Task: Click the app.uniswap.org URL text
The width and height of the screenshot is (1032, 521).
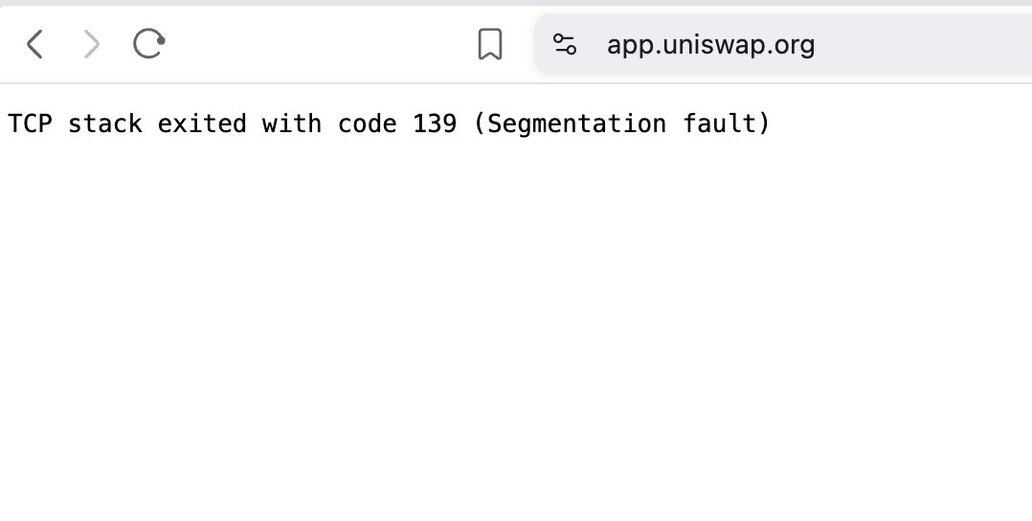Action: pos(710,45)
